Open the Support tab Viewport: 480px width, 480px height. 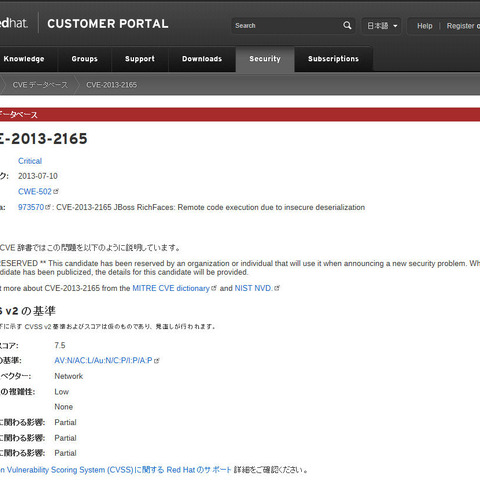(140, 59)
